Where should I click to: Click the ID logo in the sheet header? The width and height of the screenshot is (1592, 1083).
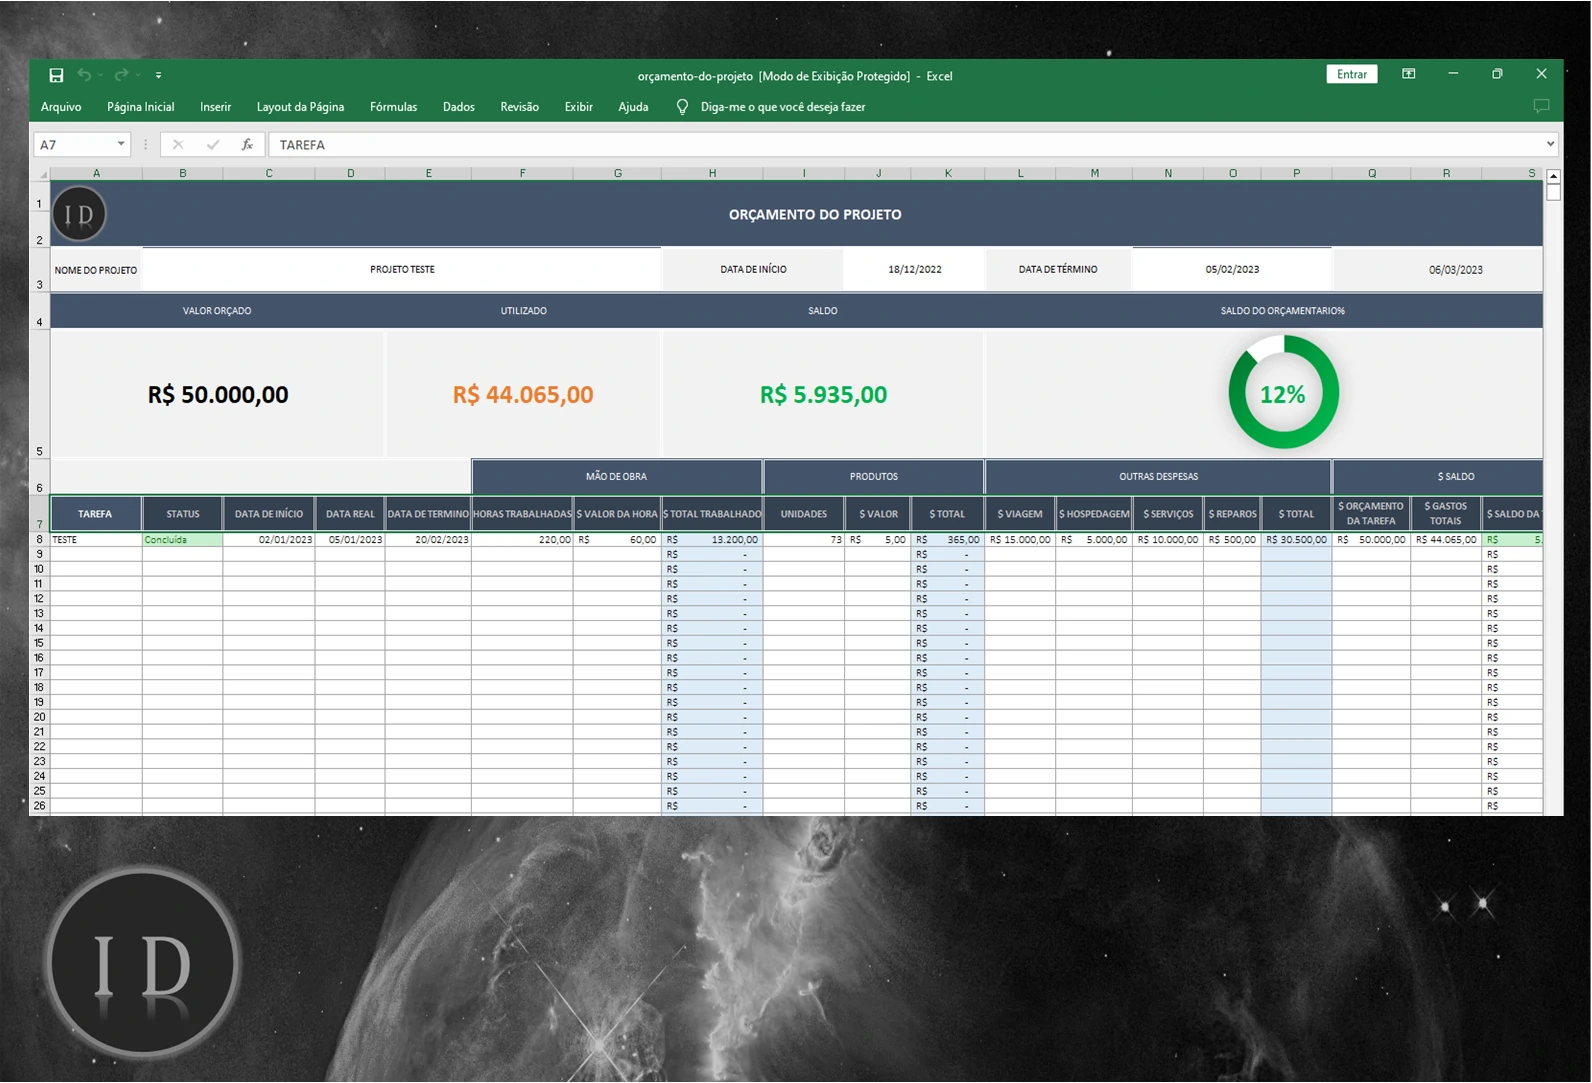pos(79,214)
